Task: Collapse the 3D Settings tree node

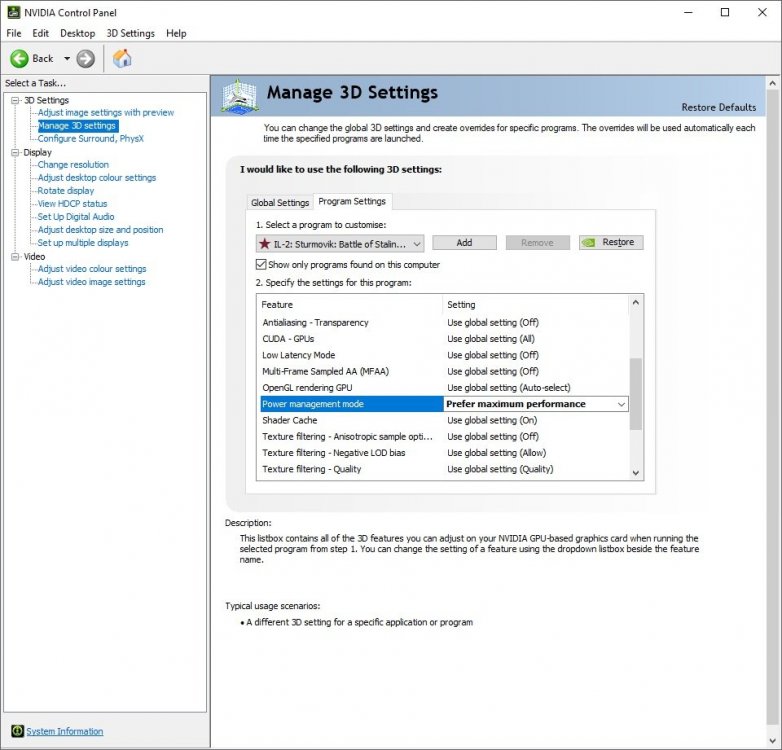Action: point(15,100)
